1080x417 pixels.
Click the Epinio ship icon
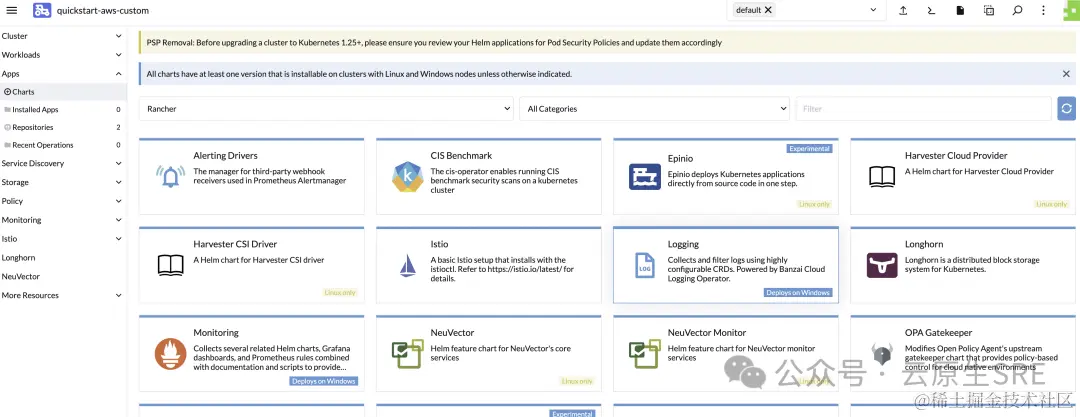point(645,176)
